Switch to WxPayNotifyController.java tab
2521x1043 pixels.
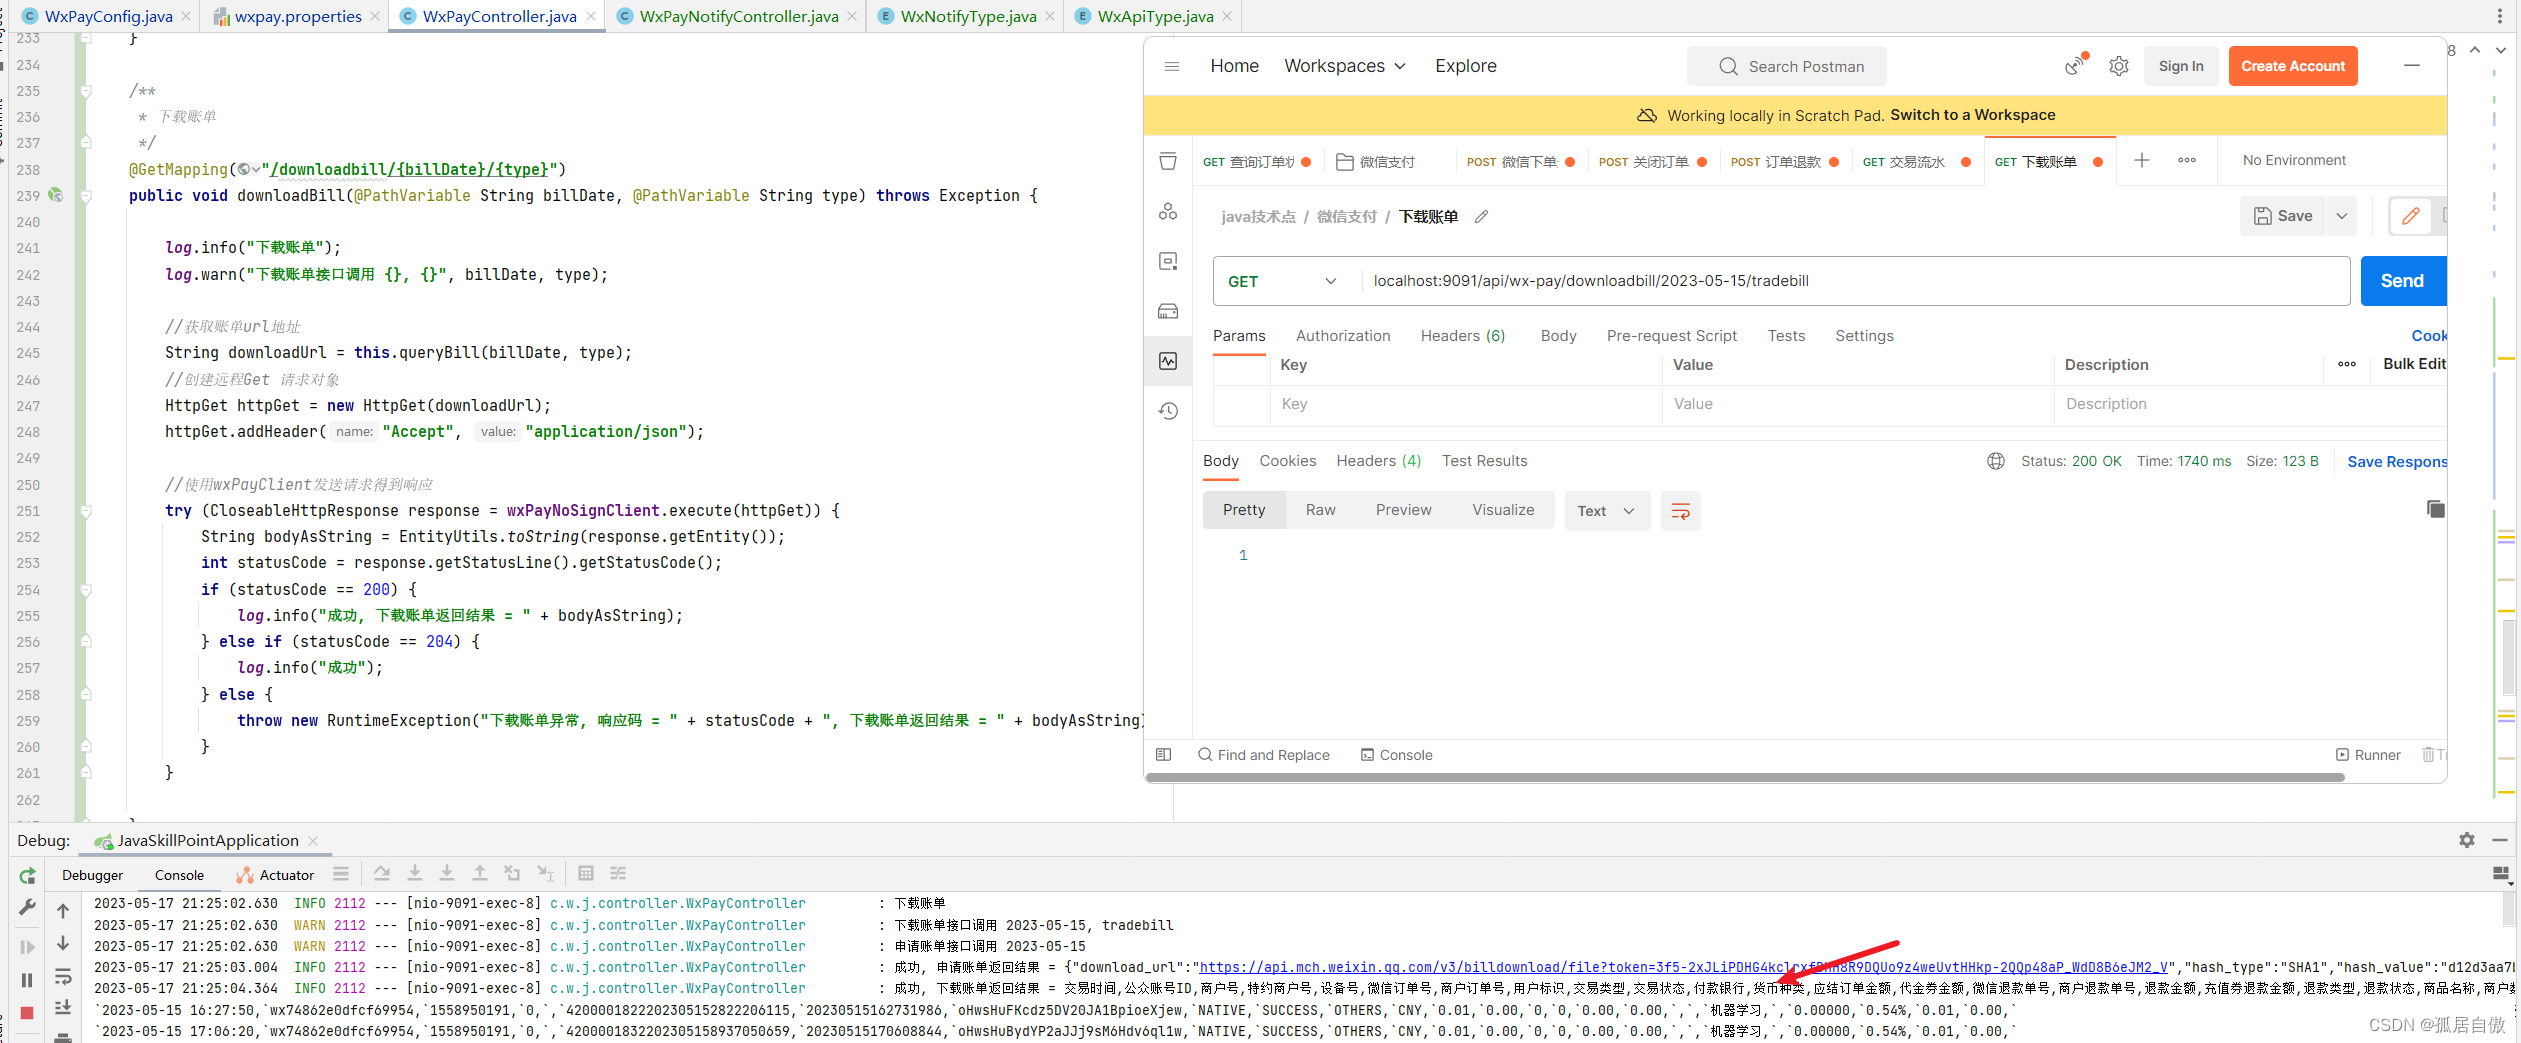click(x=738, y=16)
